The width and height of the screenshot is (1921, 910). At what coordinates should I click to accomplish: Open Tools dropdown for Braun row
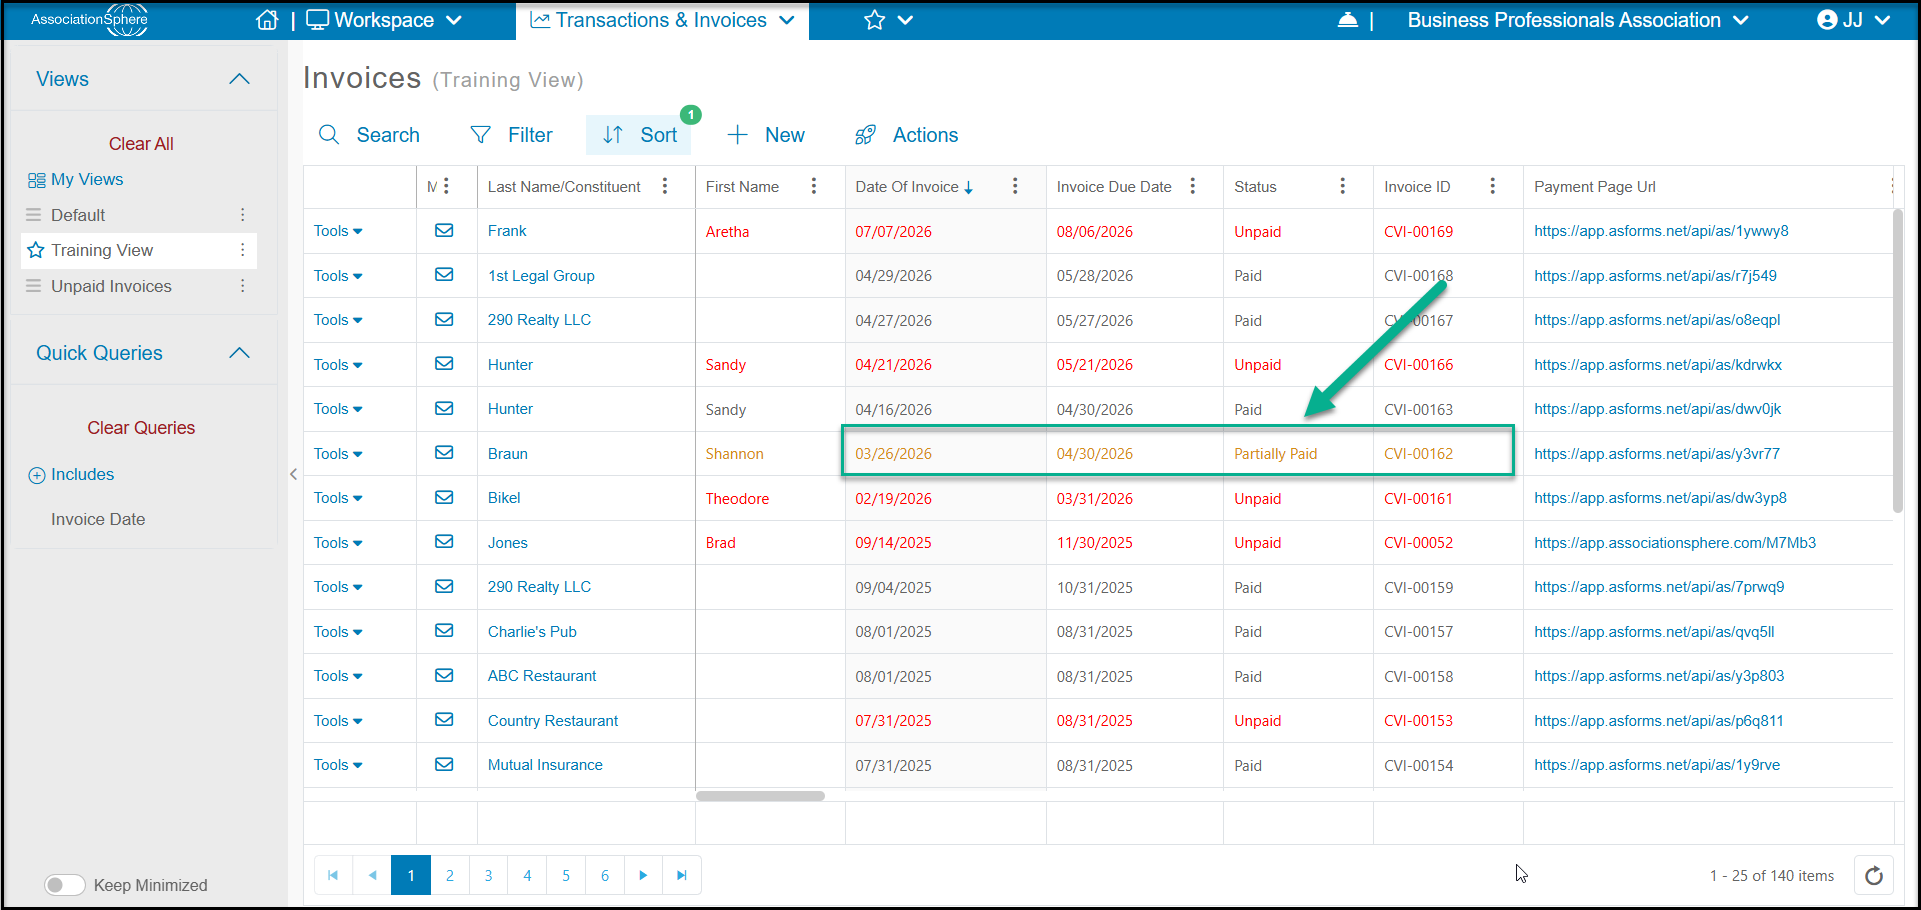pos(338,454)
